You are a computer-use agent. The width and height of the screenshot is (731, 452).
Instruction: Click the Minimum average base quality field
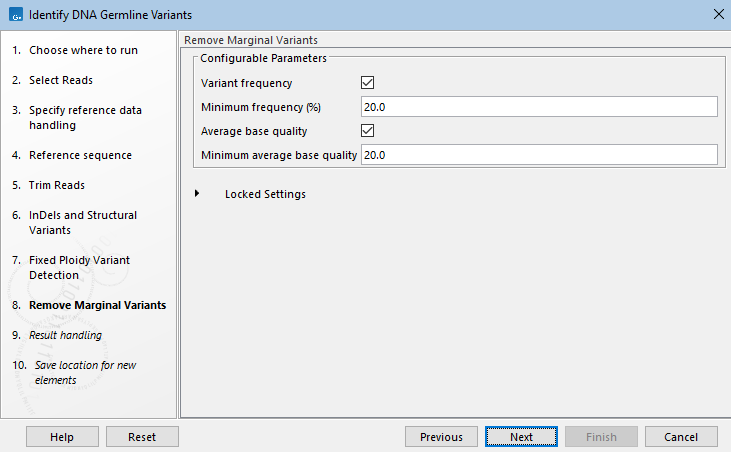pos(539,155)
